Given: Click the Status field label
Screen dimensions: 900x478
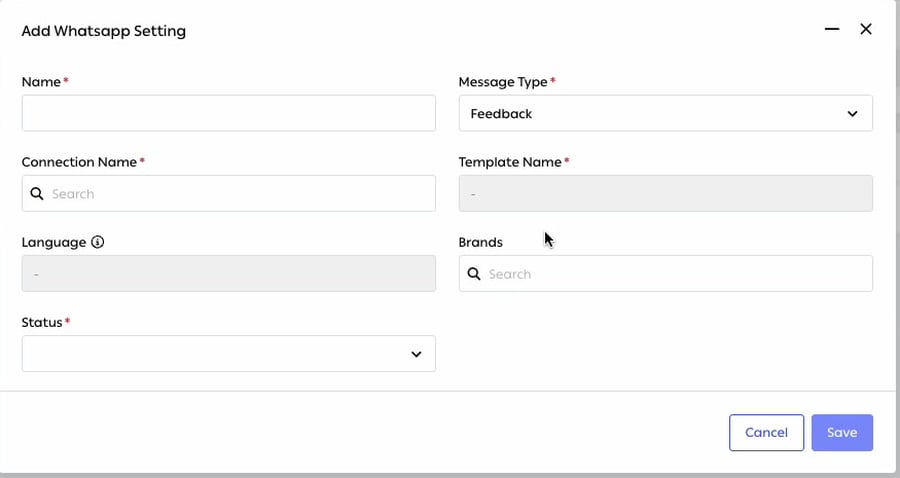Looking at the screenshot, I should click(42, 322).
